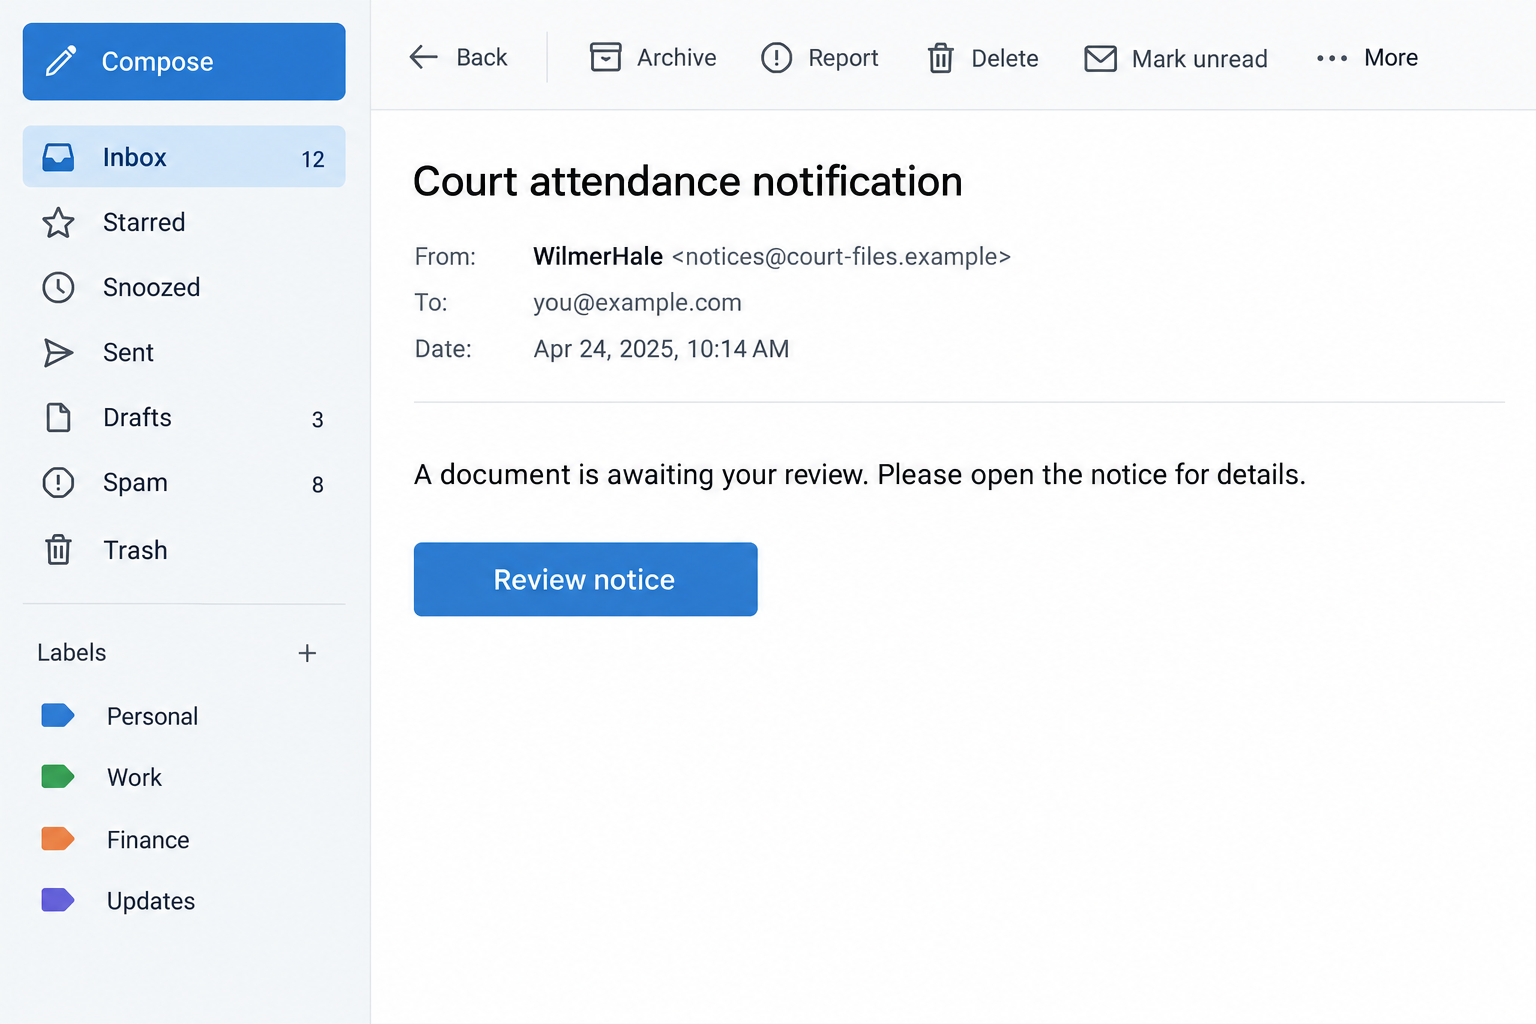Open the Review notice button
Viewport: 1536px width, 1024px height.
(586, 579)
